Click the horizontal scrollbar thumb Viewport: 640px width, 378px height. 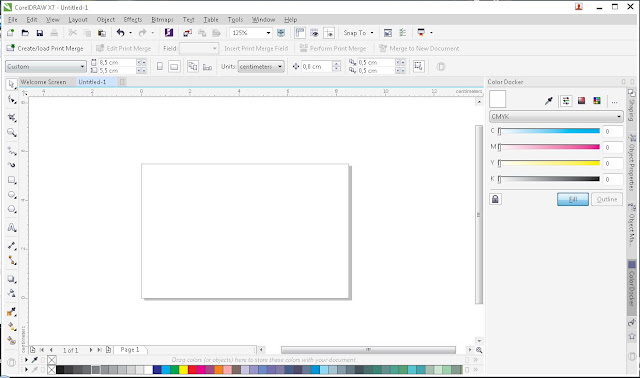tap(368, 350)
